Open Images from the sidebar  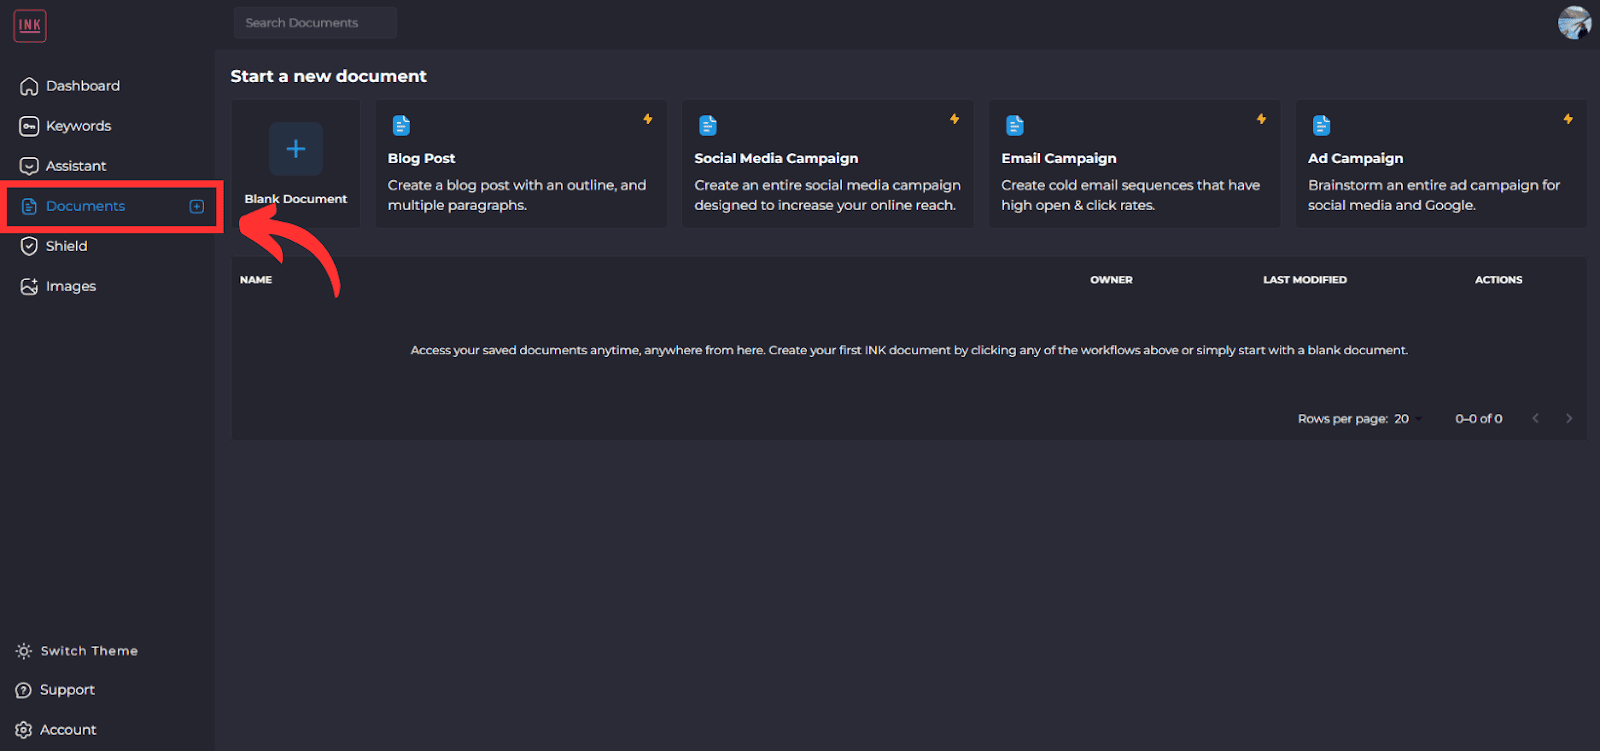click(x=71, y=286)
